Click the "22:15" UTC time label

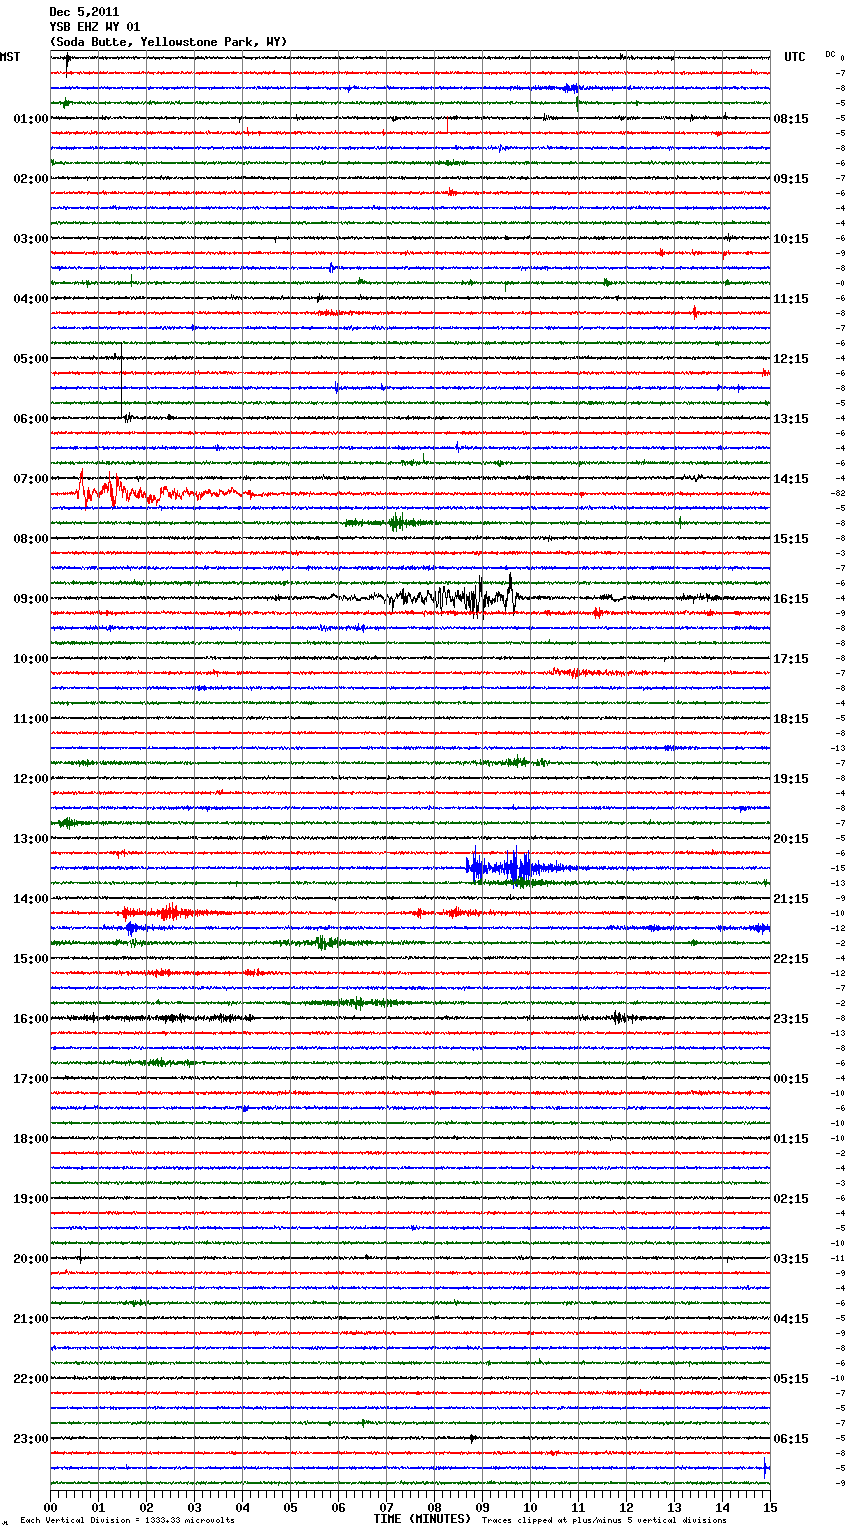[x=791, y=959]
